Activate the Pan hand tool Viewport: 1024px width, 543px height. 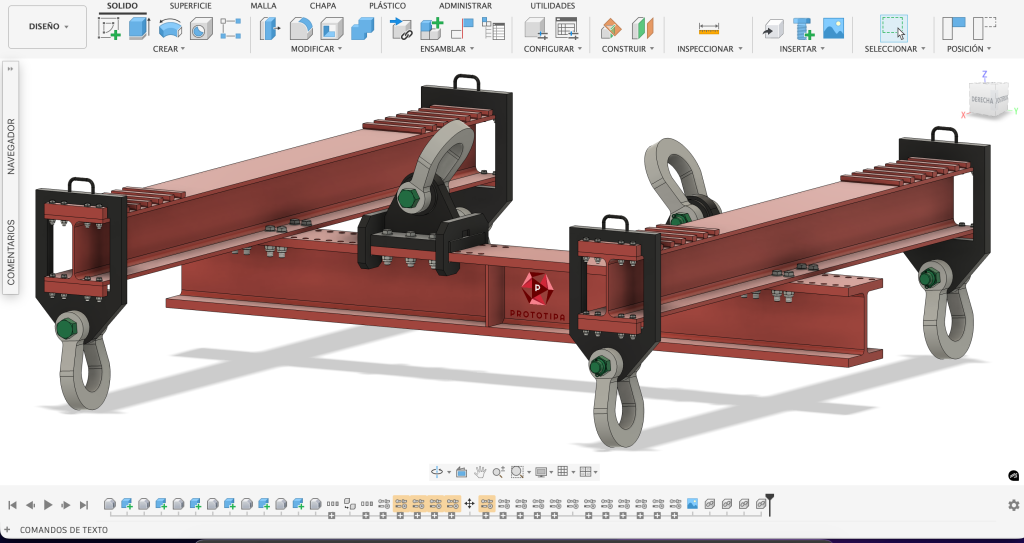click(480, 472)
